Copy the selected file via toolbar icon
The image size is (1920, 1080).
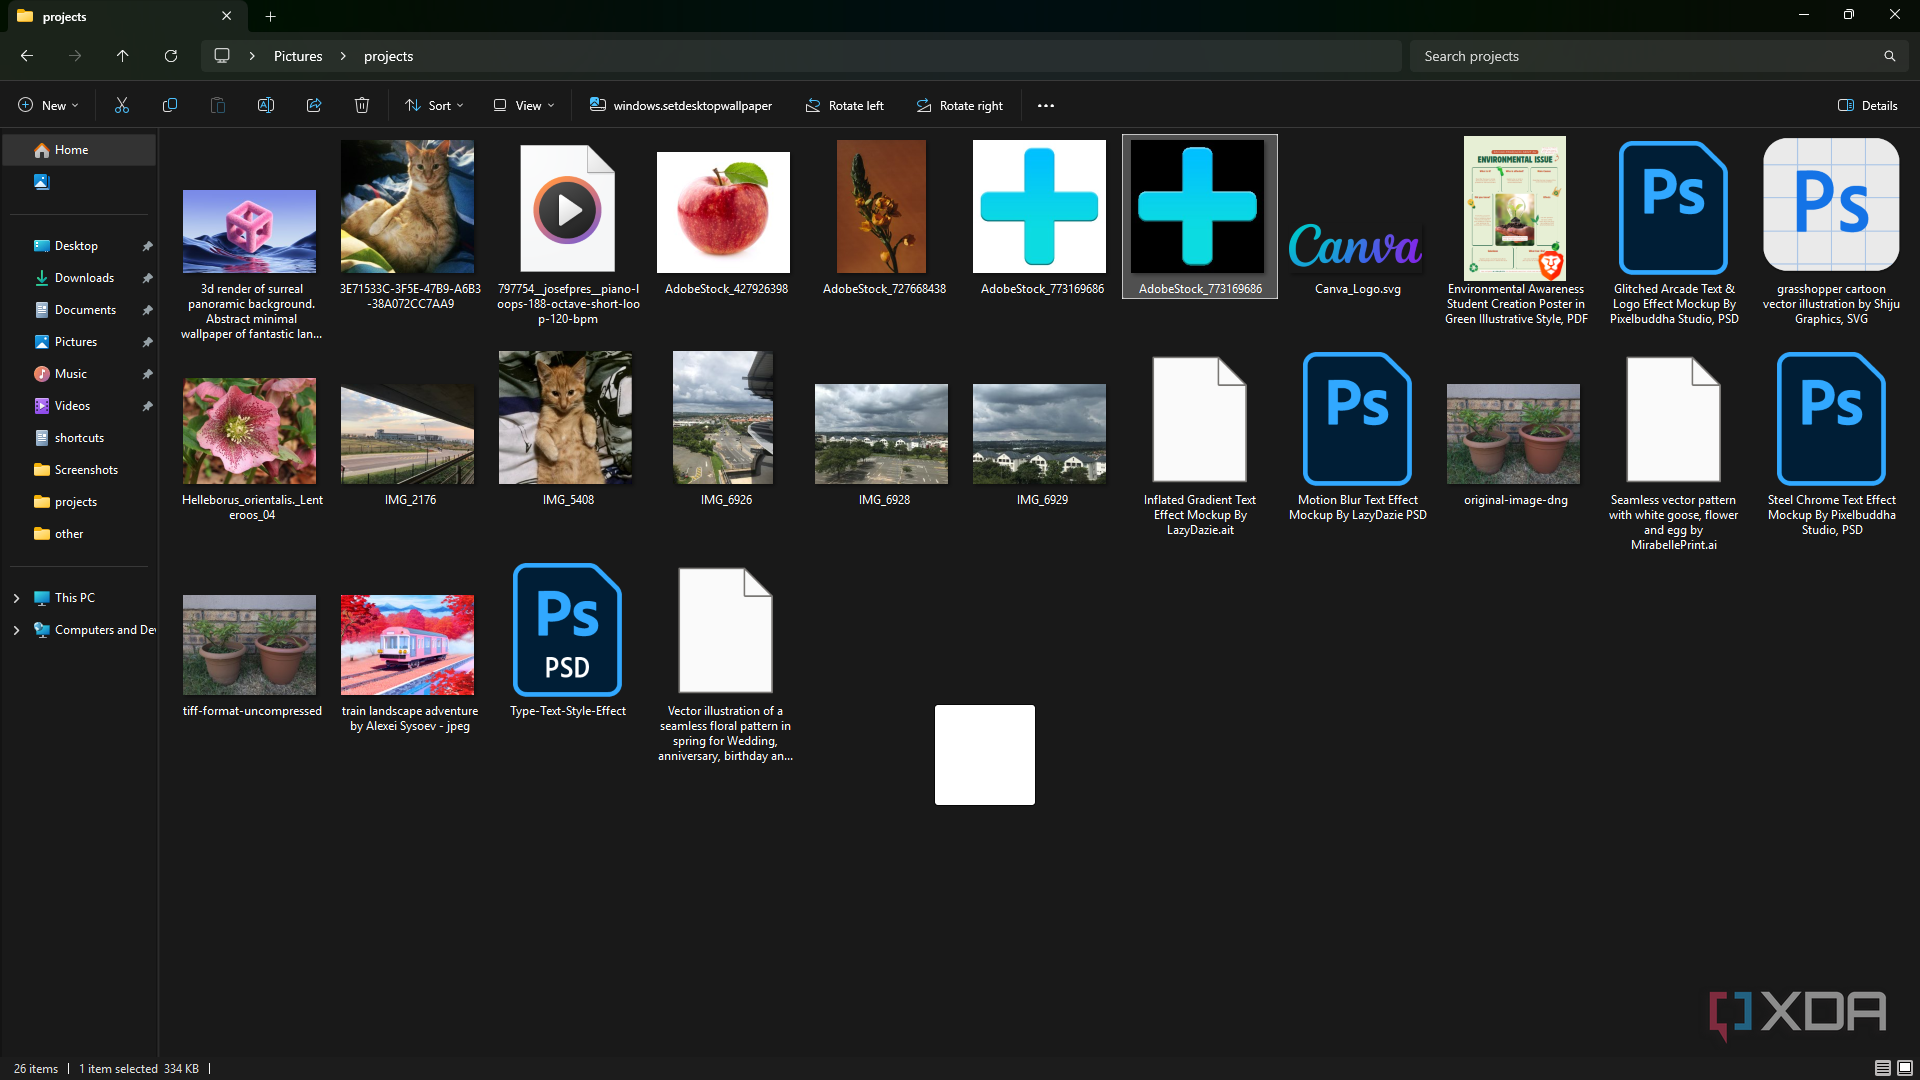pos(169,105)
